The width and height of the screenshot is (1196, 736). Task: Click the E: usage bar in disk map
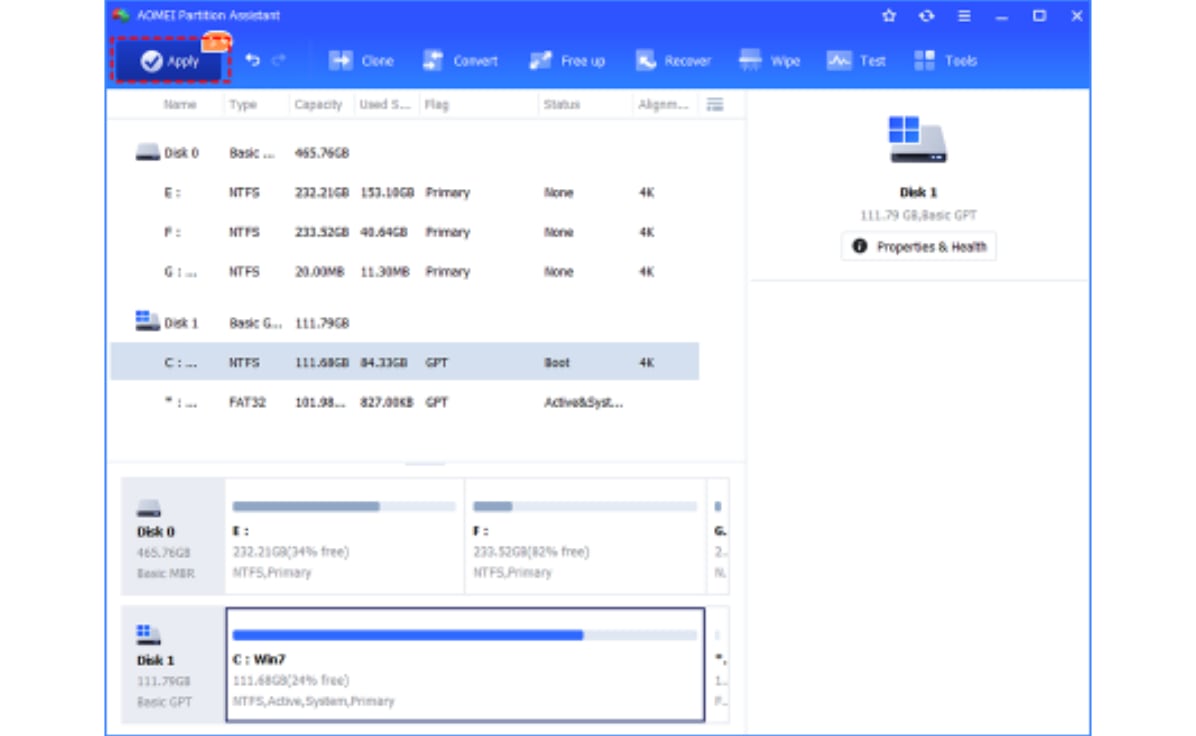[x=344, y=506]
